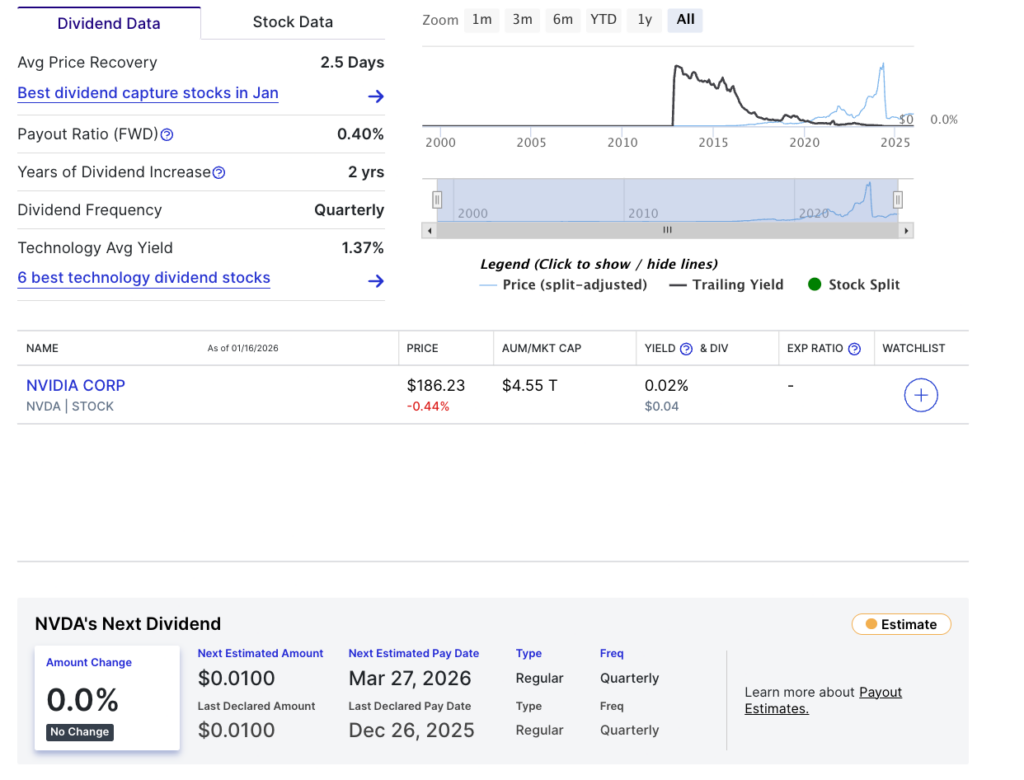Click the Exp Ratio column help icon
Screen dimensions: 1024x780
tap(854, 349)
